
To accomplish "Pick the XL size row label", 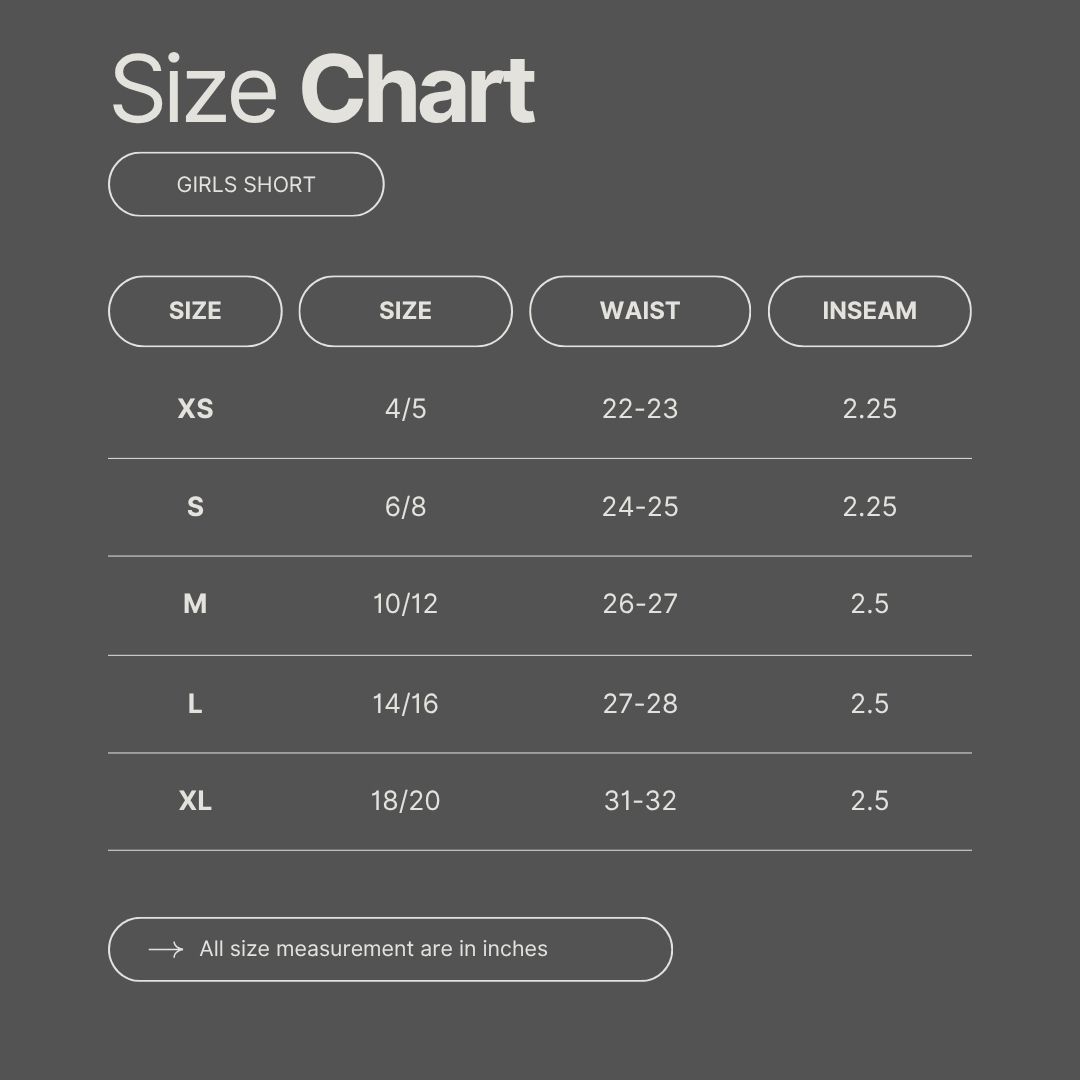I will pos(195,801).
